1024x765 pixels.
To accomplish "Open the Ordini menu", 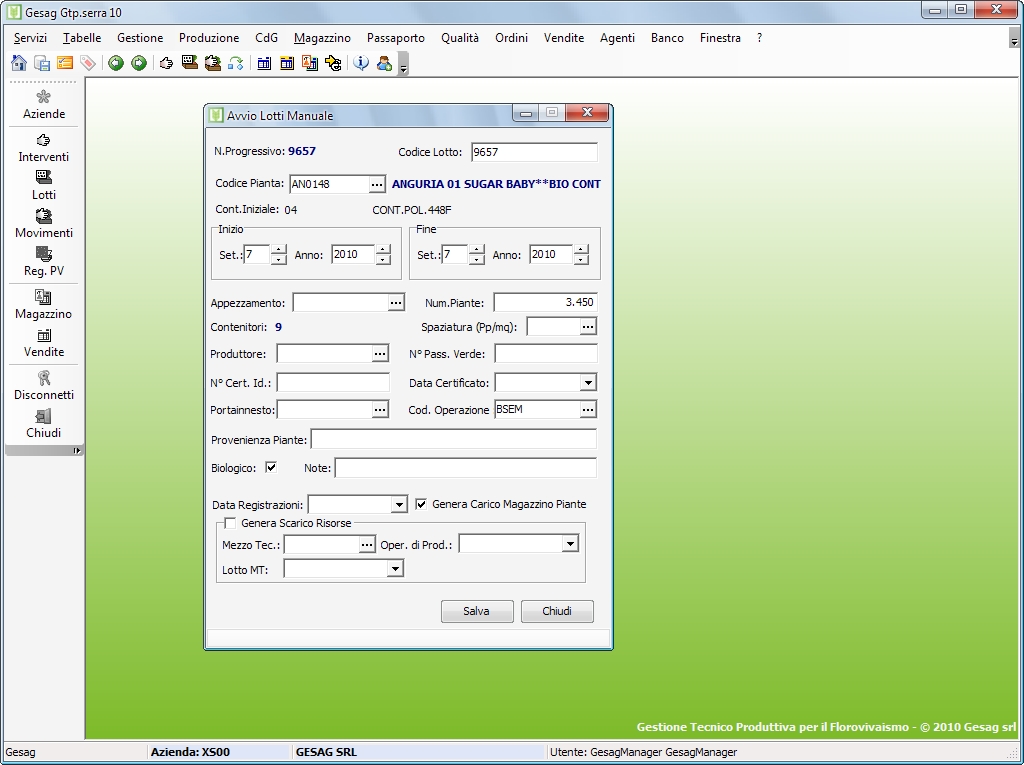I will coord(511,38).
